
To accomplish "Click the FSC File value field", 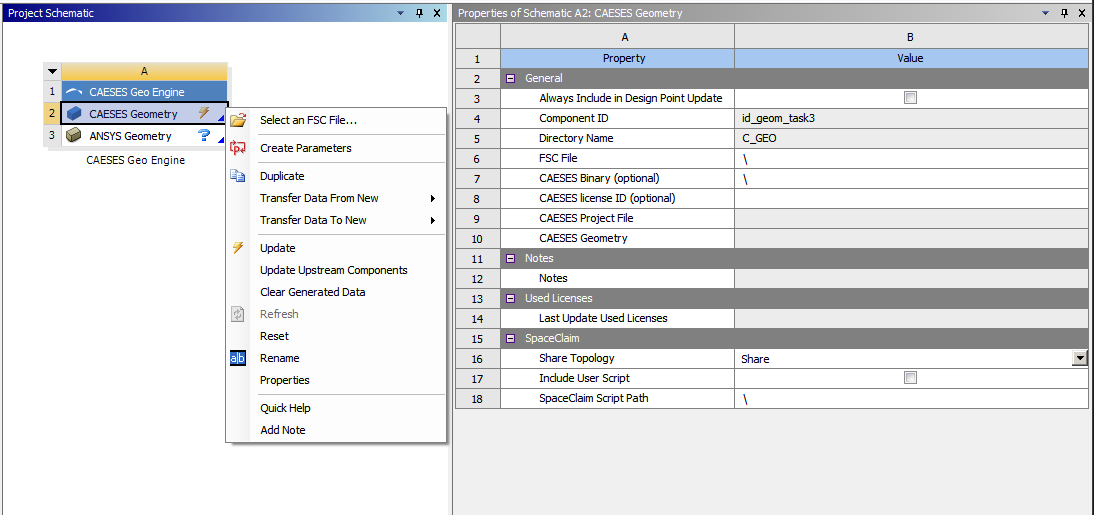I will (911, 158).
